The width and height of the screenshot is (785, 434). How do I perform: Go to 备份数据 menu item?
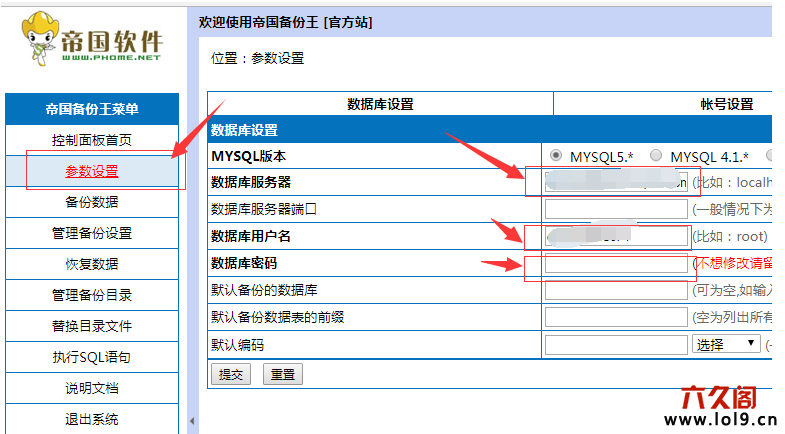click(x=92, y=202)
